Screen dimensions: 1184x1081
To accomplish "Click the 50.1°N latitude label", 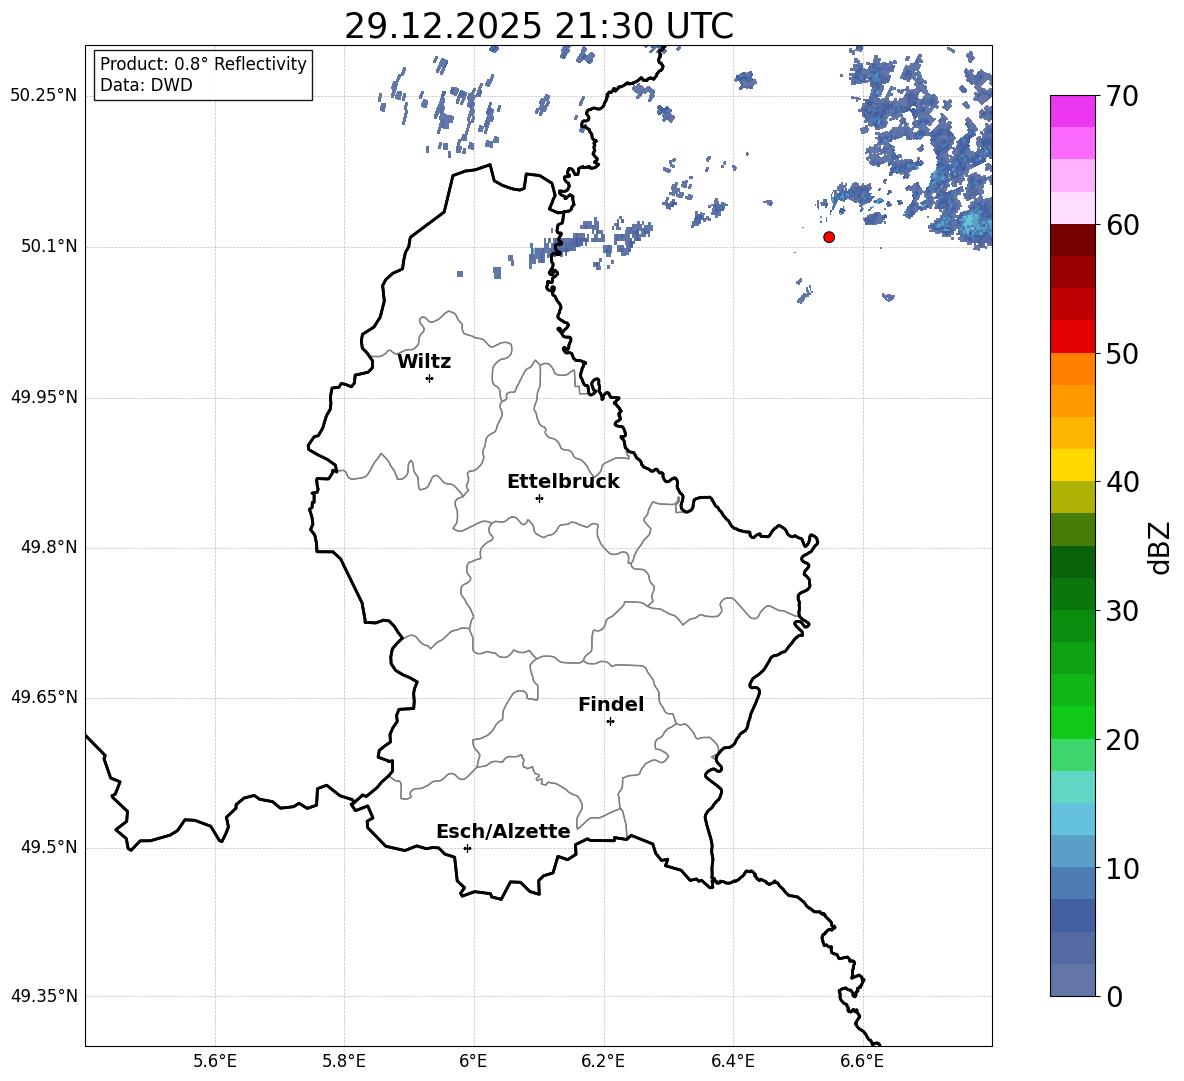I will [x=49, y=247].
